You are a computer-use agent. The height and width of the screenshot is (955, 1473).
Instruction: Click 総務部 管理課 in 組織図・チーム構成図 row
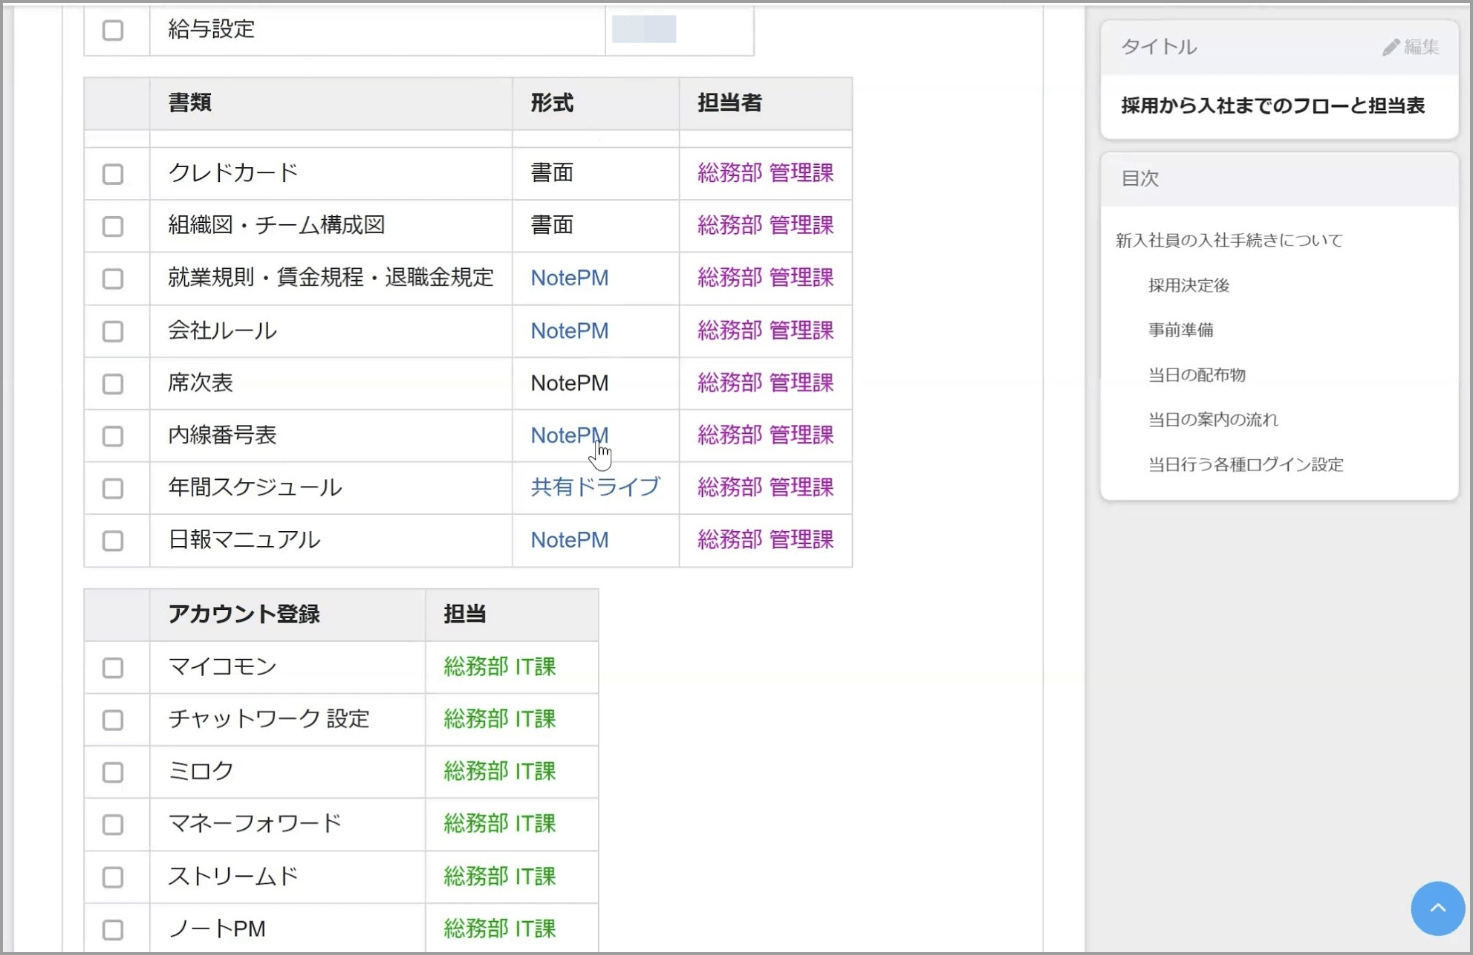(x=765, y=225)
